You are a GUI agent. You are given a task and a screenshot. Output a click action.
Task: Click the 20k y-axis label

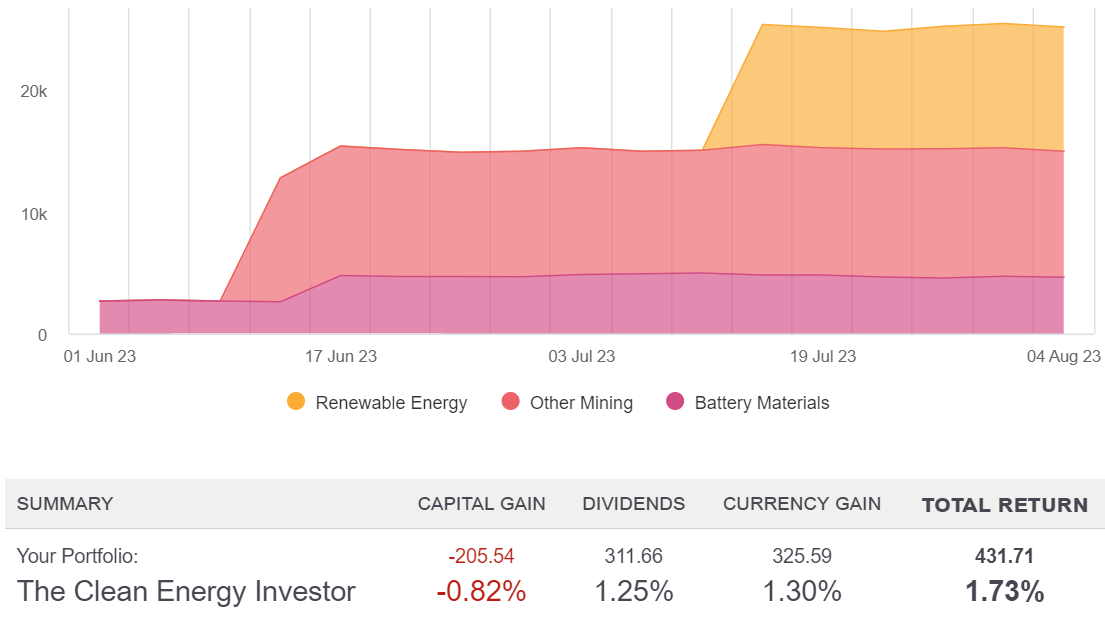34,91
